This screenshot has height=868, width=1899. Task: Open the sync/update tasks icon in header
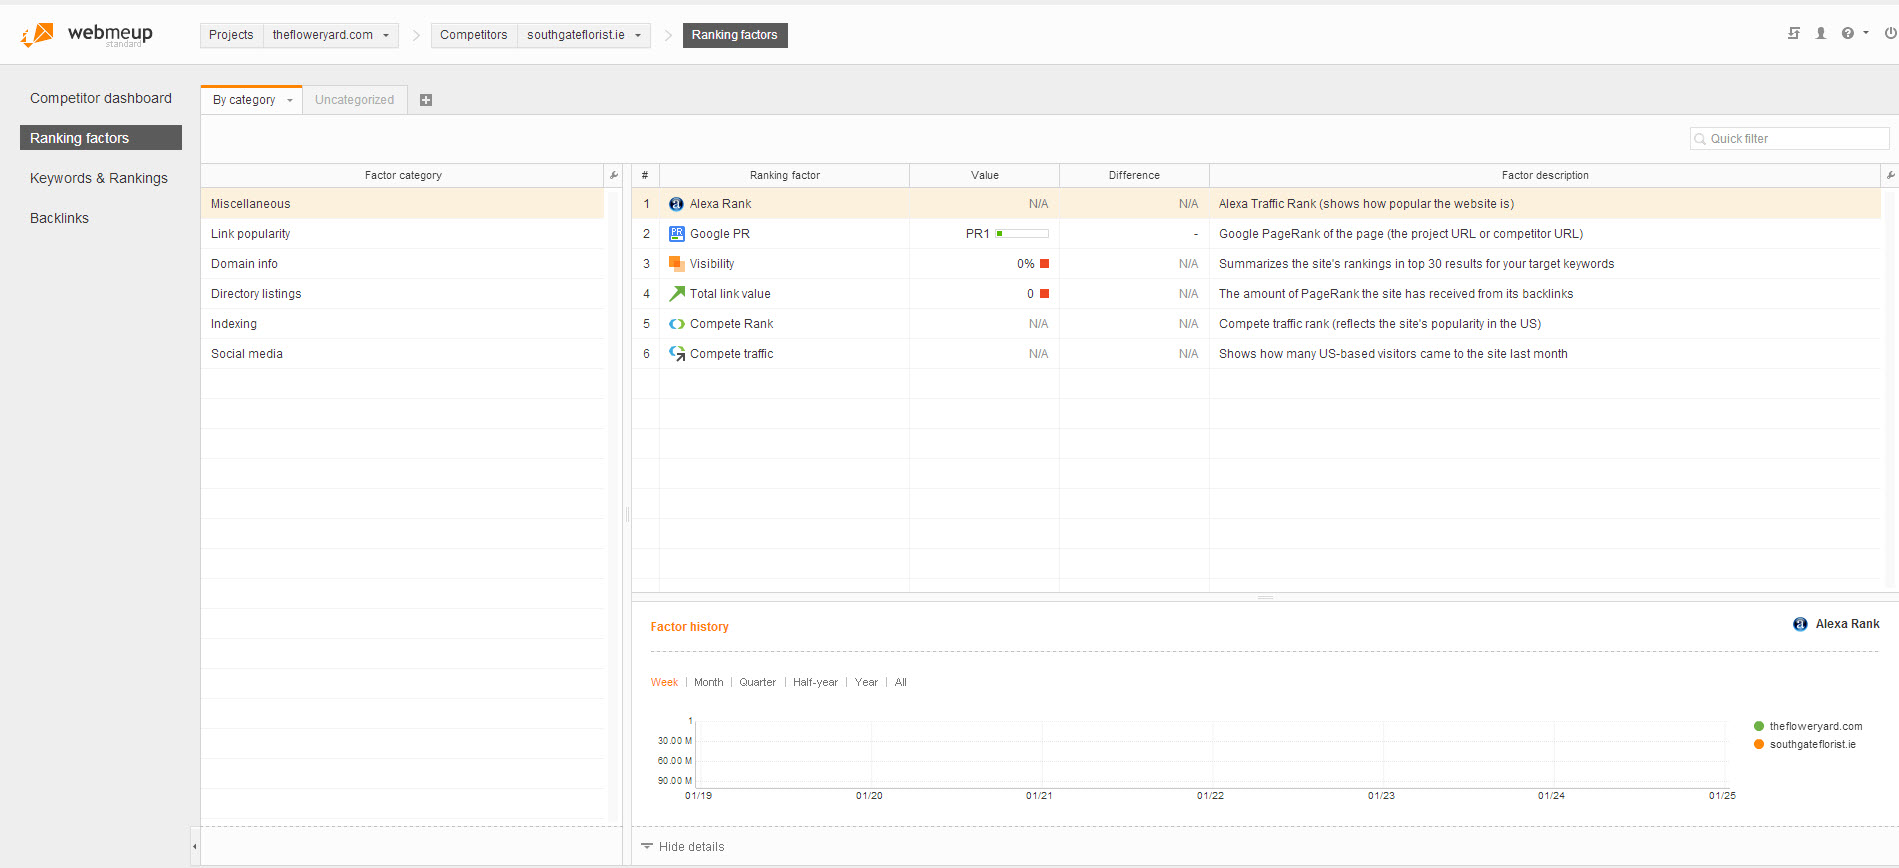(1794, 33)
